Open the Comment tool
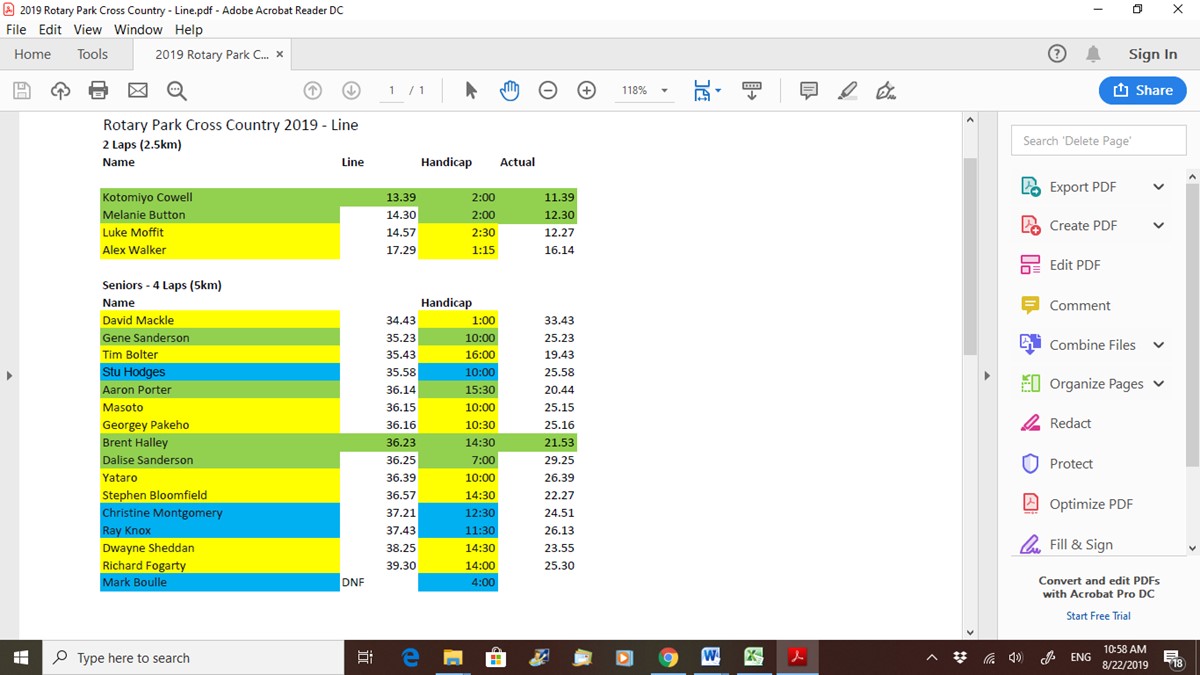The height and width of the screenshot is (675, 1200). coord(1065,305)
